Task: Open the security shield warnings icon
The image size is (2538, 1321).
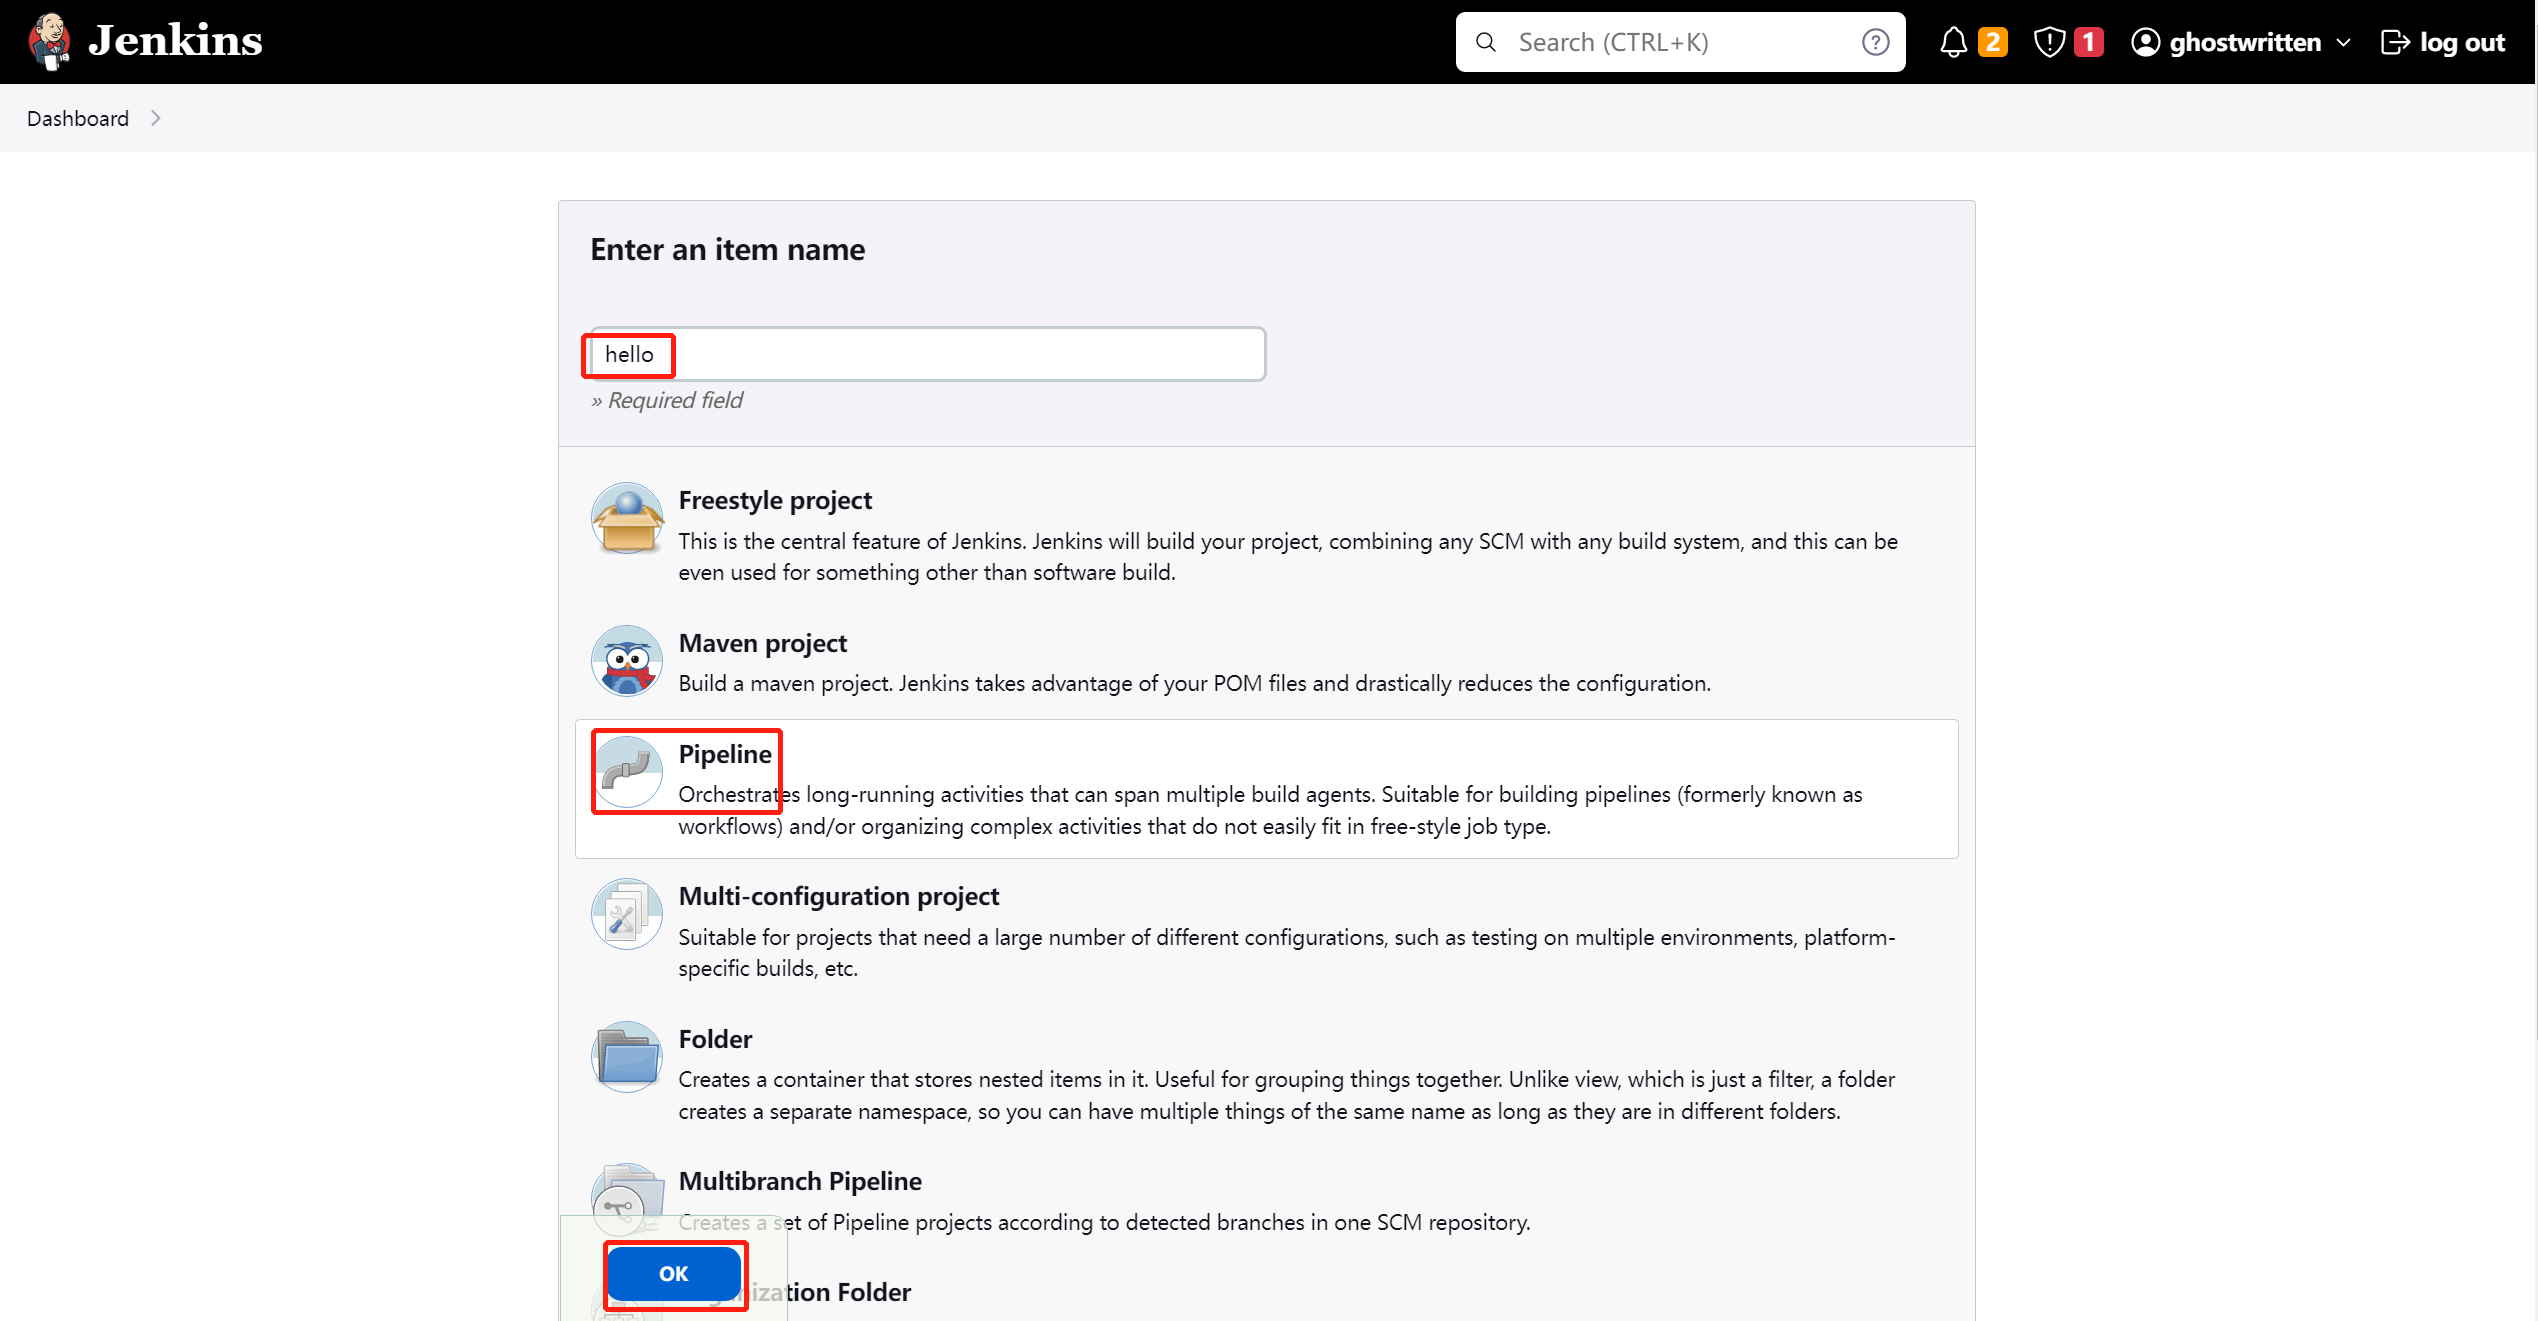Action: 2049,42
